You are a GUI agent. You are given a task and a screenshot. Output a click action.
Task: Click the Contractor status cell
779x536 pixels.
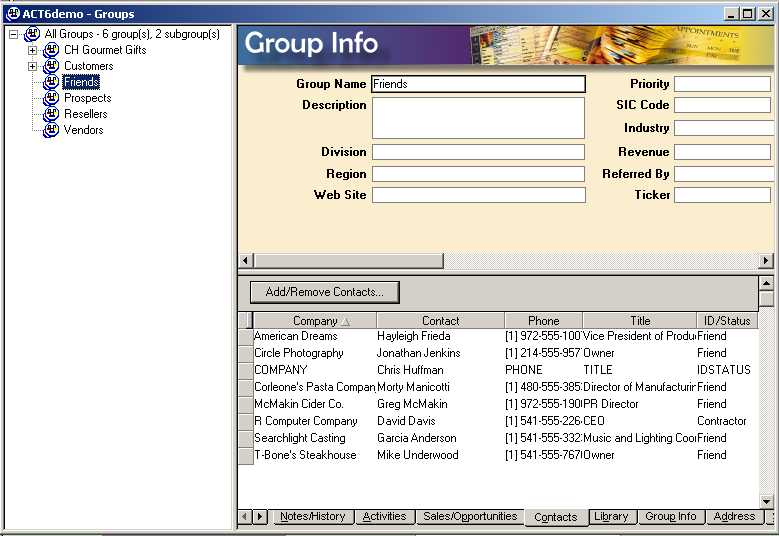727,421
